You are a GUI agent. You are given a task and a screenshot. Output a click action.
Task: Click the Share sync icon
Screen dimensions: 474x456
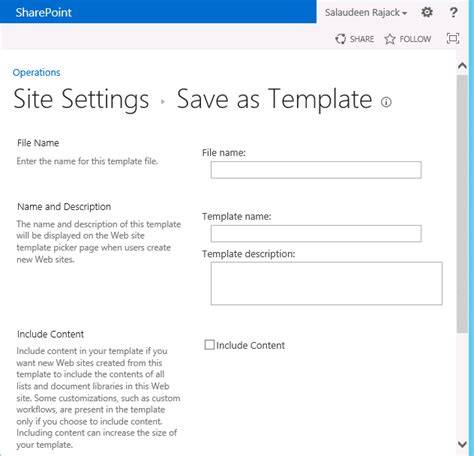[340, 39]
